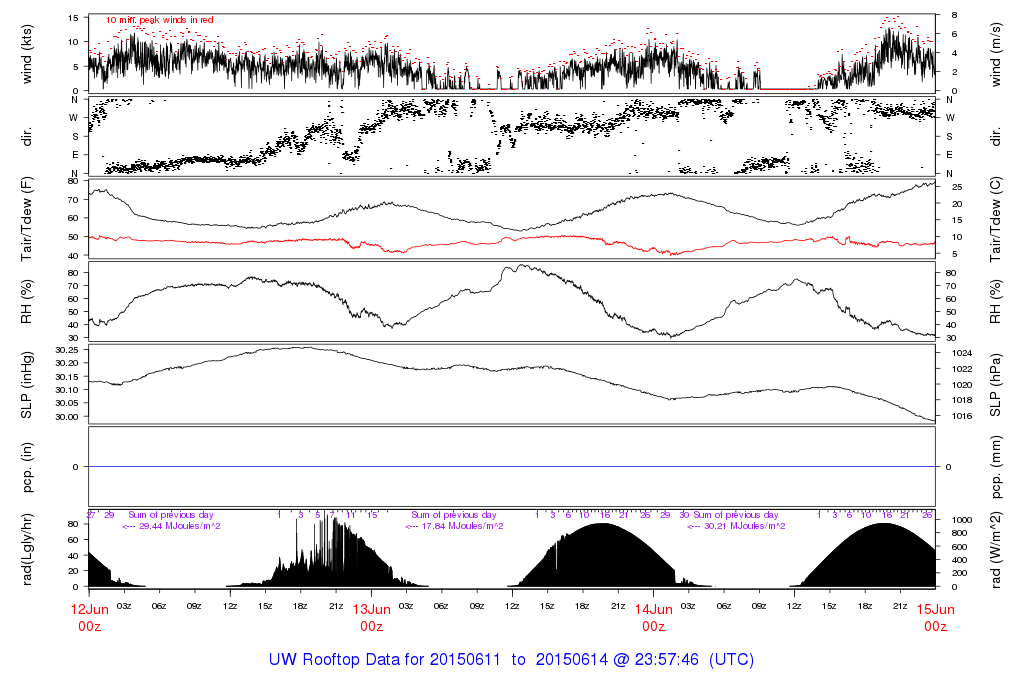Select the 29.44 MJoules/m^2 daily sum text

pos(171,526)
